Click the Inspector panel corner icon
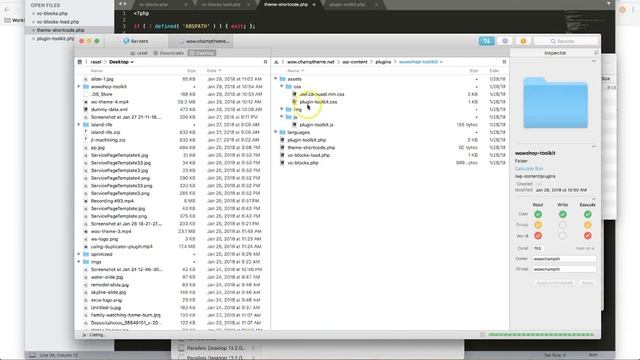 [x=596, y=53]
